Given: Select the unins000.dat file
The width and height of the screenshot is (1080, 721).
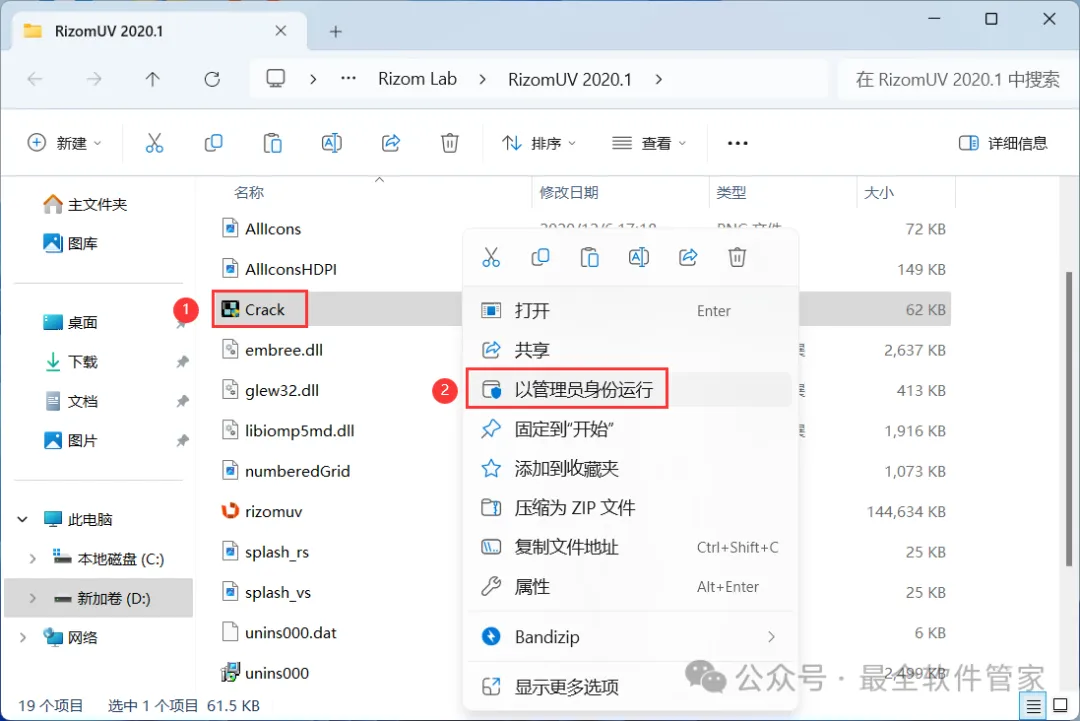Looking at the screenshot, I should (x=279, y=633).
